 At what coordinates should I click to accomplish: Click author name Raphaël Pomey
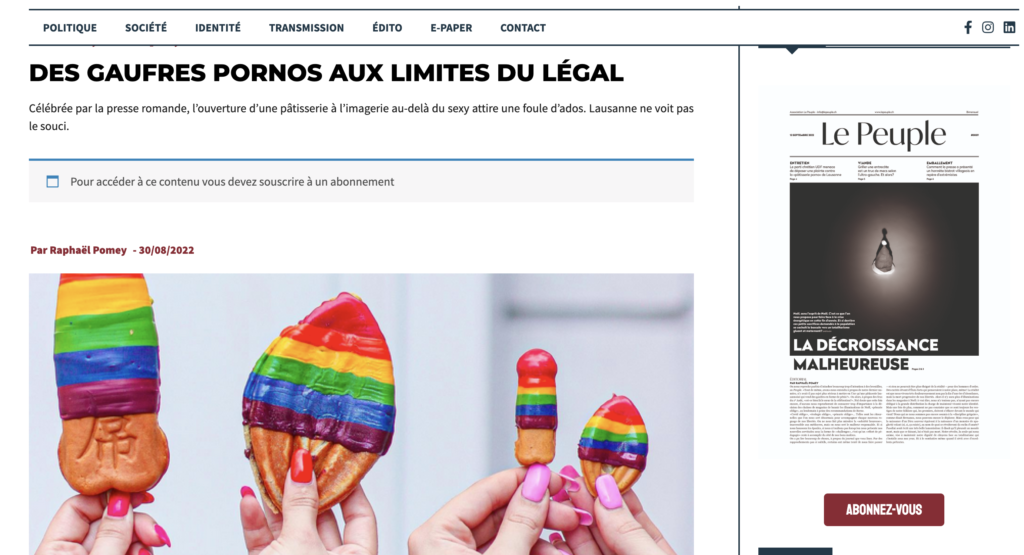tap(88, 250)
